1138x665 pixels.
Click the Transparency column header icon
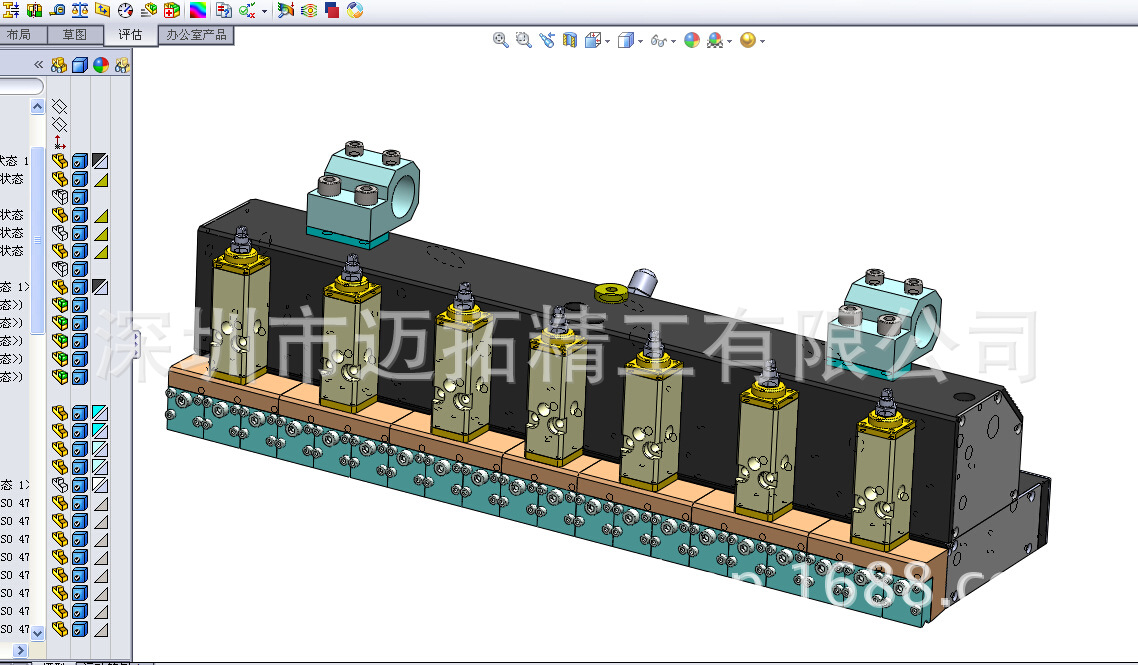point(122,65)
